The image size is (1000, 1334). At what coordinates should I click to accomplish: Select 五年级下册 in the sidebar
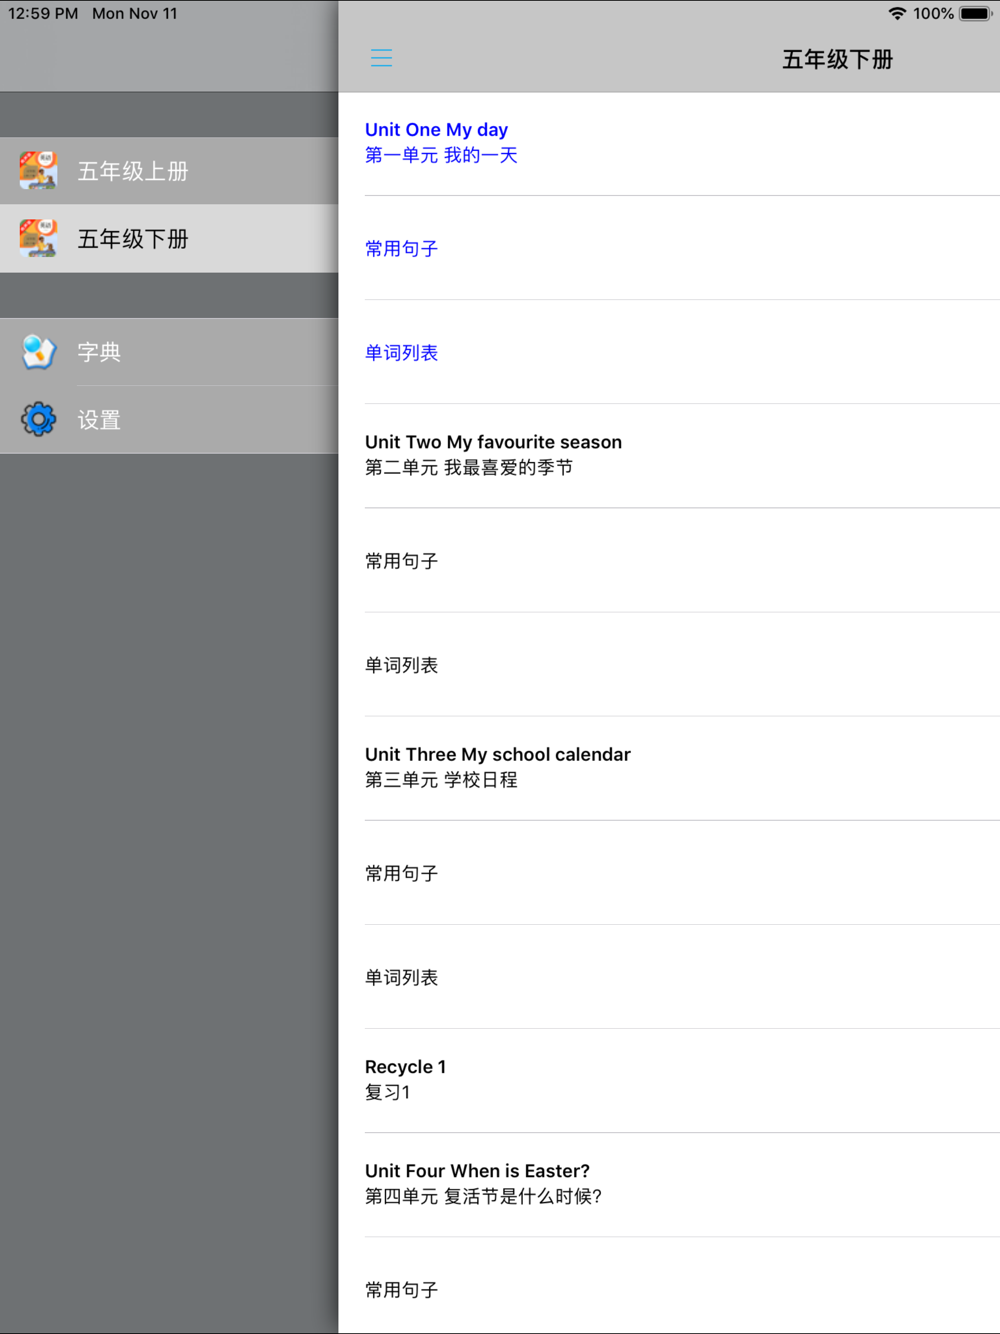click(169, 239)
